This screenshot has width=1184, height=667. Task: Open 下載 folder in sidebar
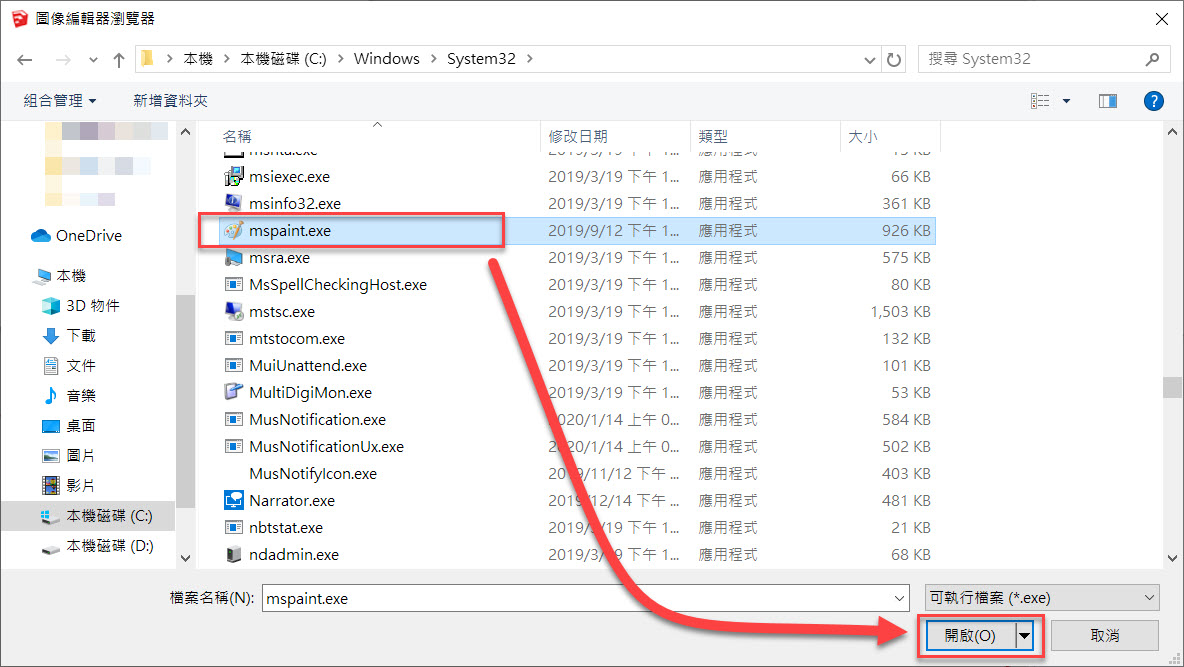click(69, 335)
